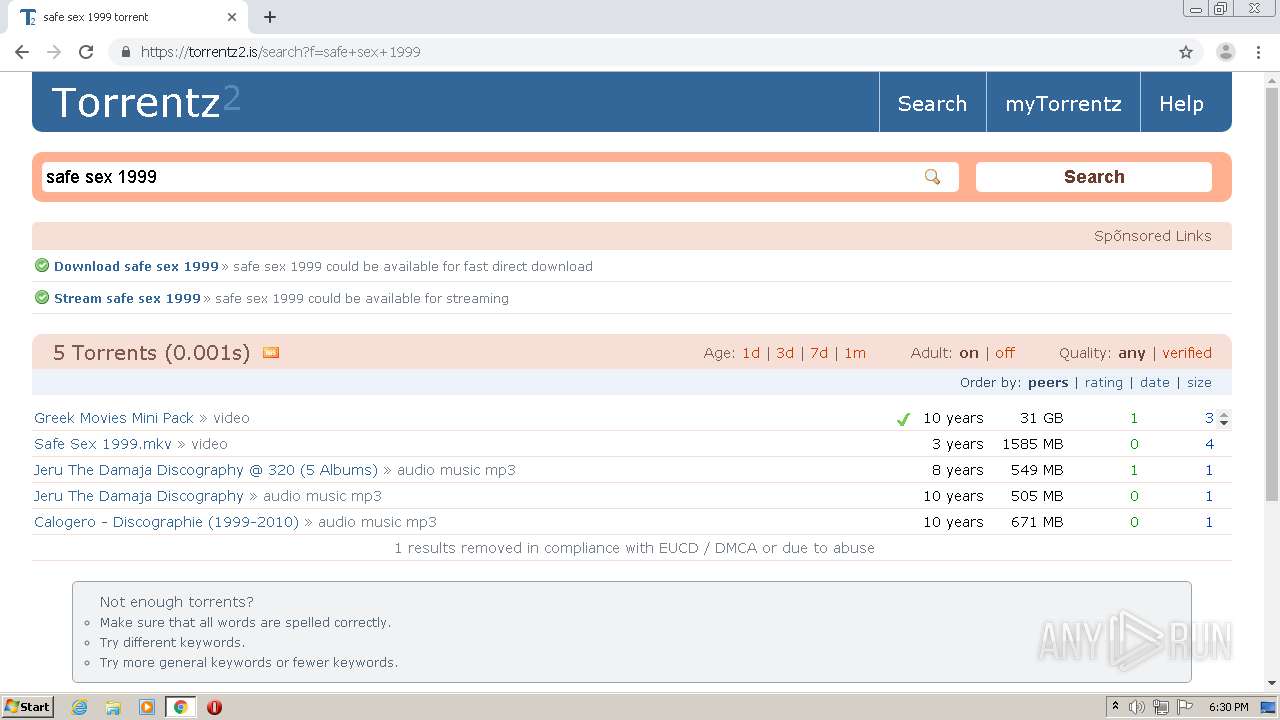Turn adult filter on
Viewport: 1280px width, 720px height.
(969, 353)
